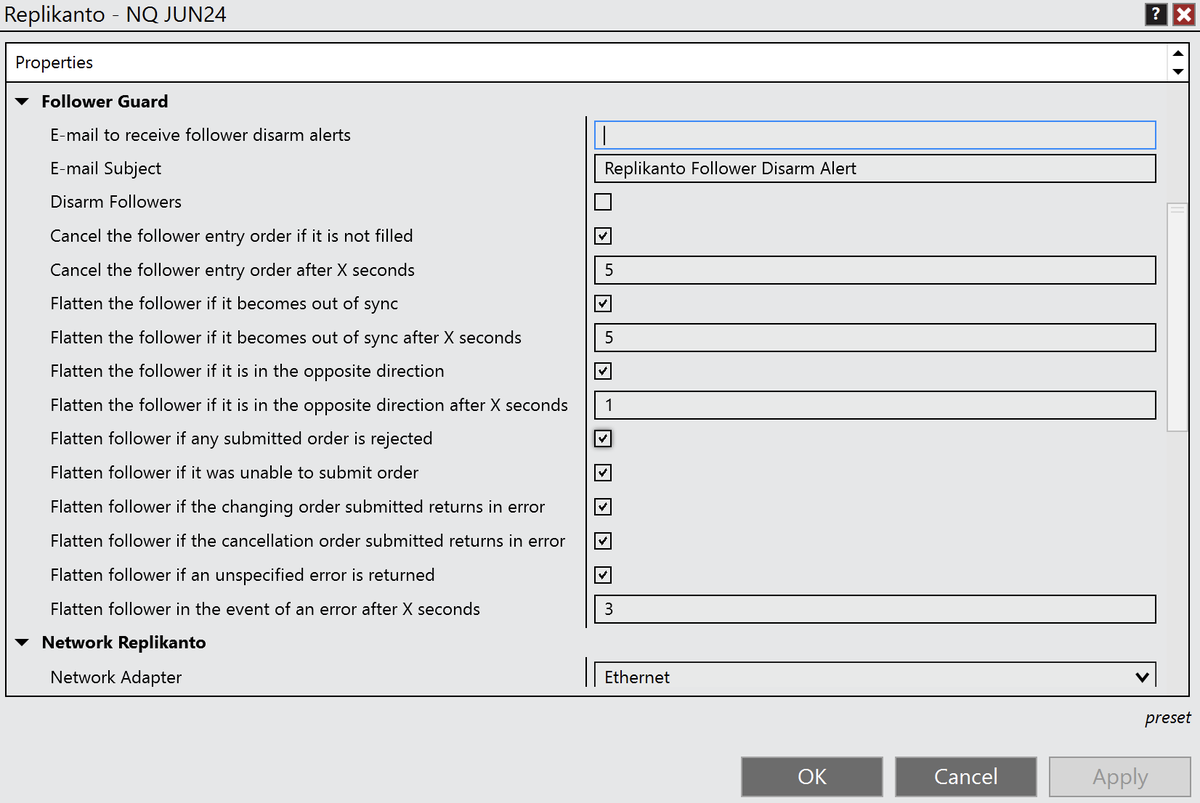Uncheck cancel follower entry order if not filled
The width and height of the screenshot is (1200, 803).
tap(603, 236)
